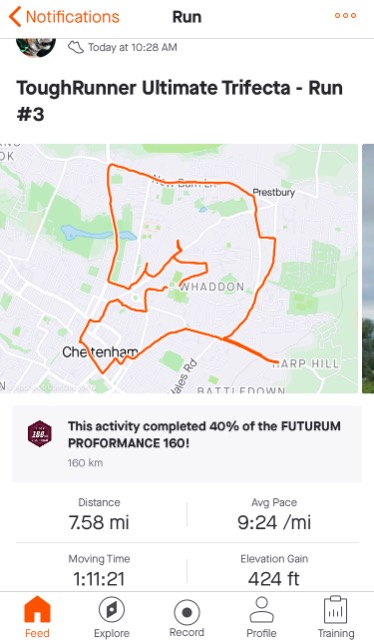Open the Explore compass icon
374x640 pixels.
(x=111, y=610)
